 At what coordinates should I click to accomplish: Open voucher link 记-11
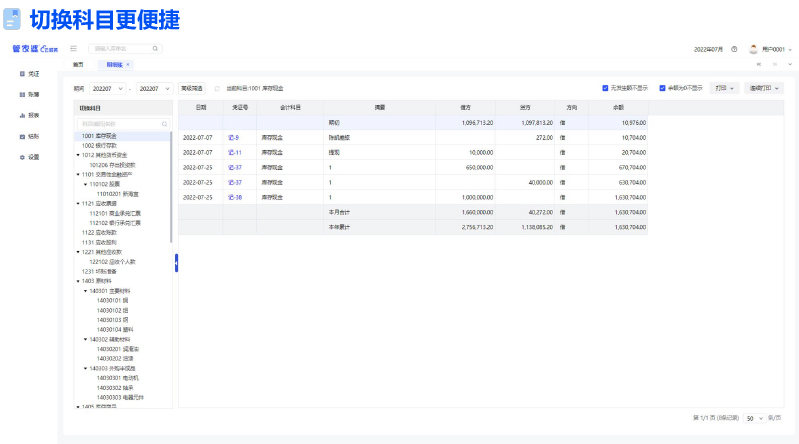click(235, 152)
